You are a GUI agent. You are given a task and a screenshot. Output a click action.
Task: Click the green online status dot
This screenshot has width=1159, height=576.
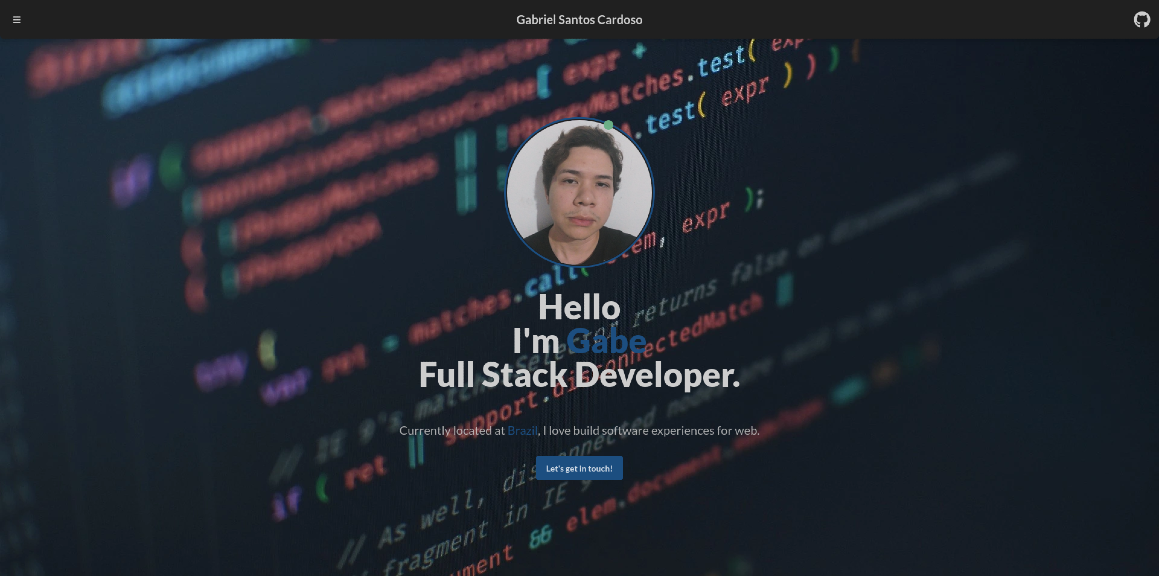click(x=608, y=125)
